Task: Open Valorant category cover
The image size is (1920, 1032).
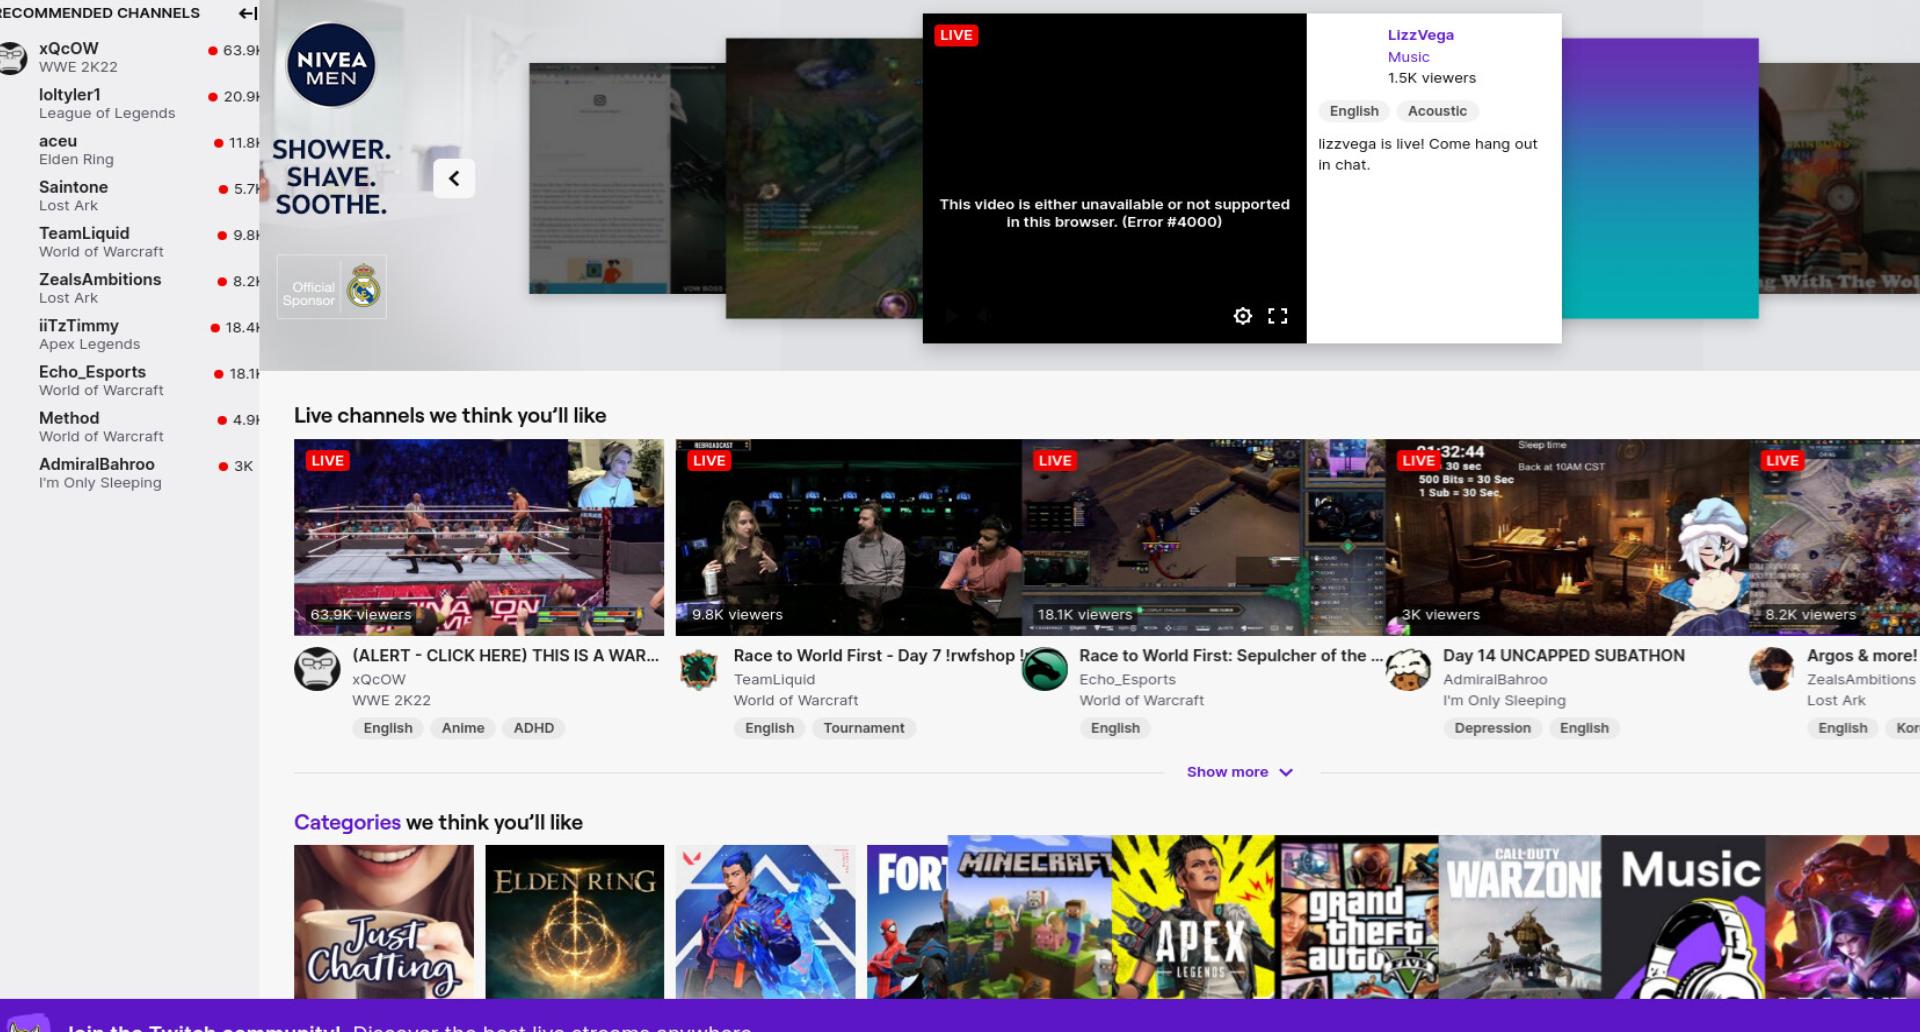Action: coord(766,922)
